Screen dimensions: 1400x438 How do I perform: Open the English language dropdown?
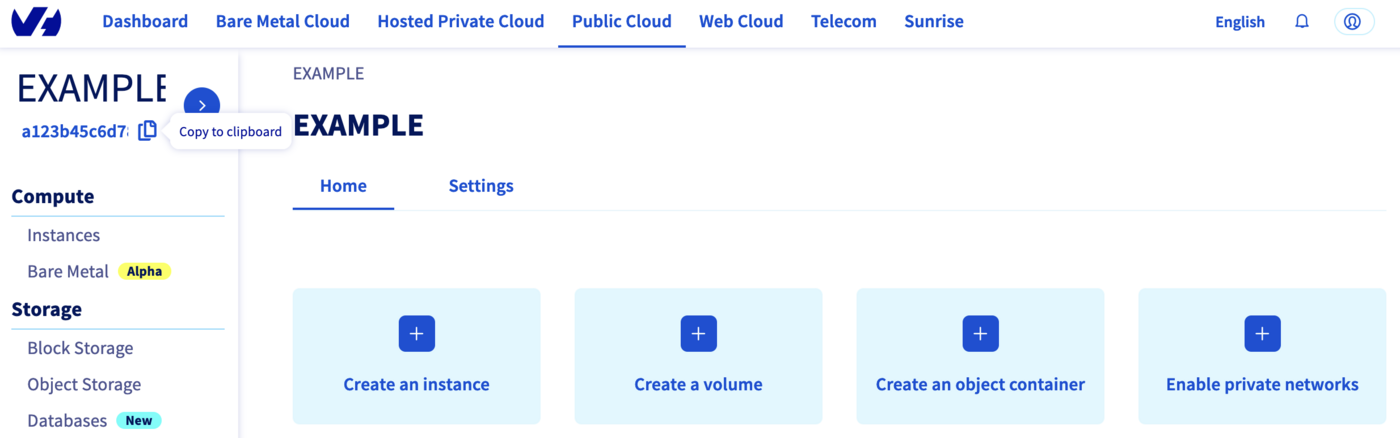(1239, 22)
